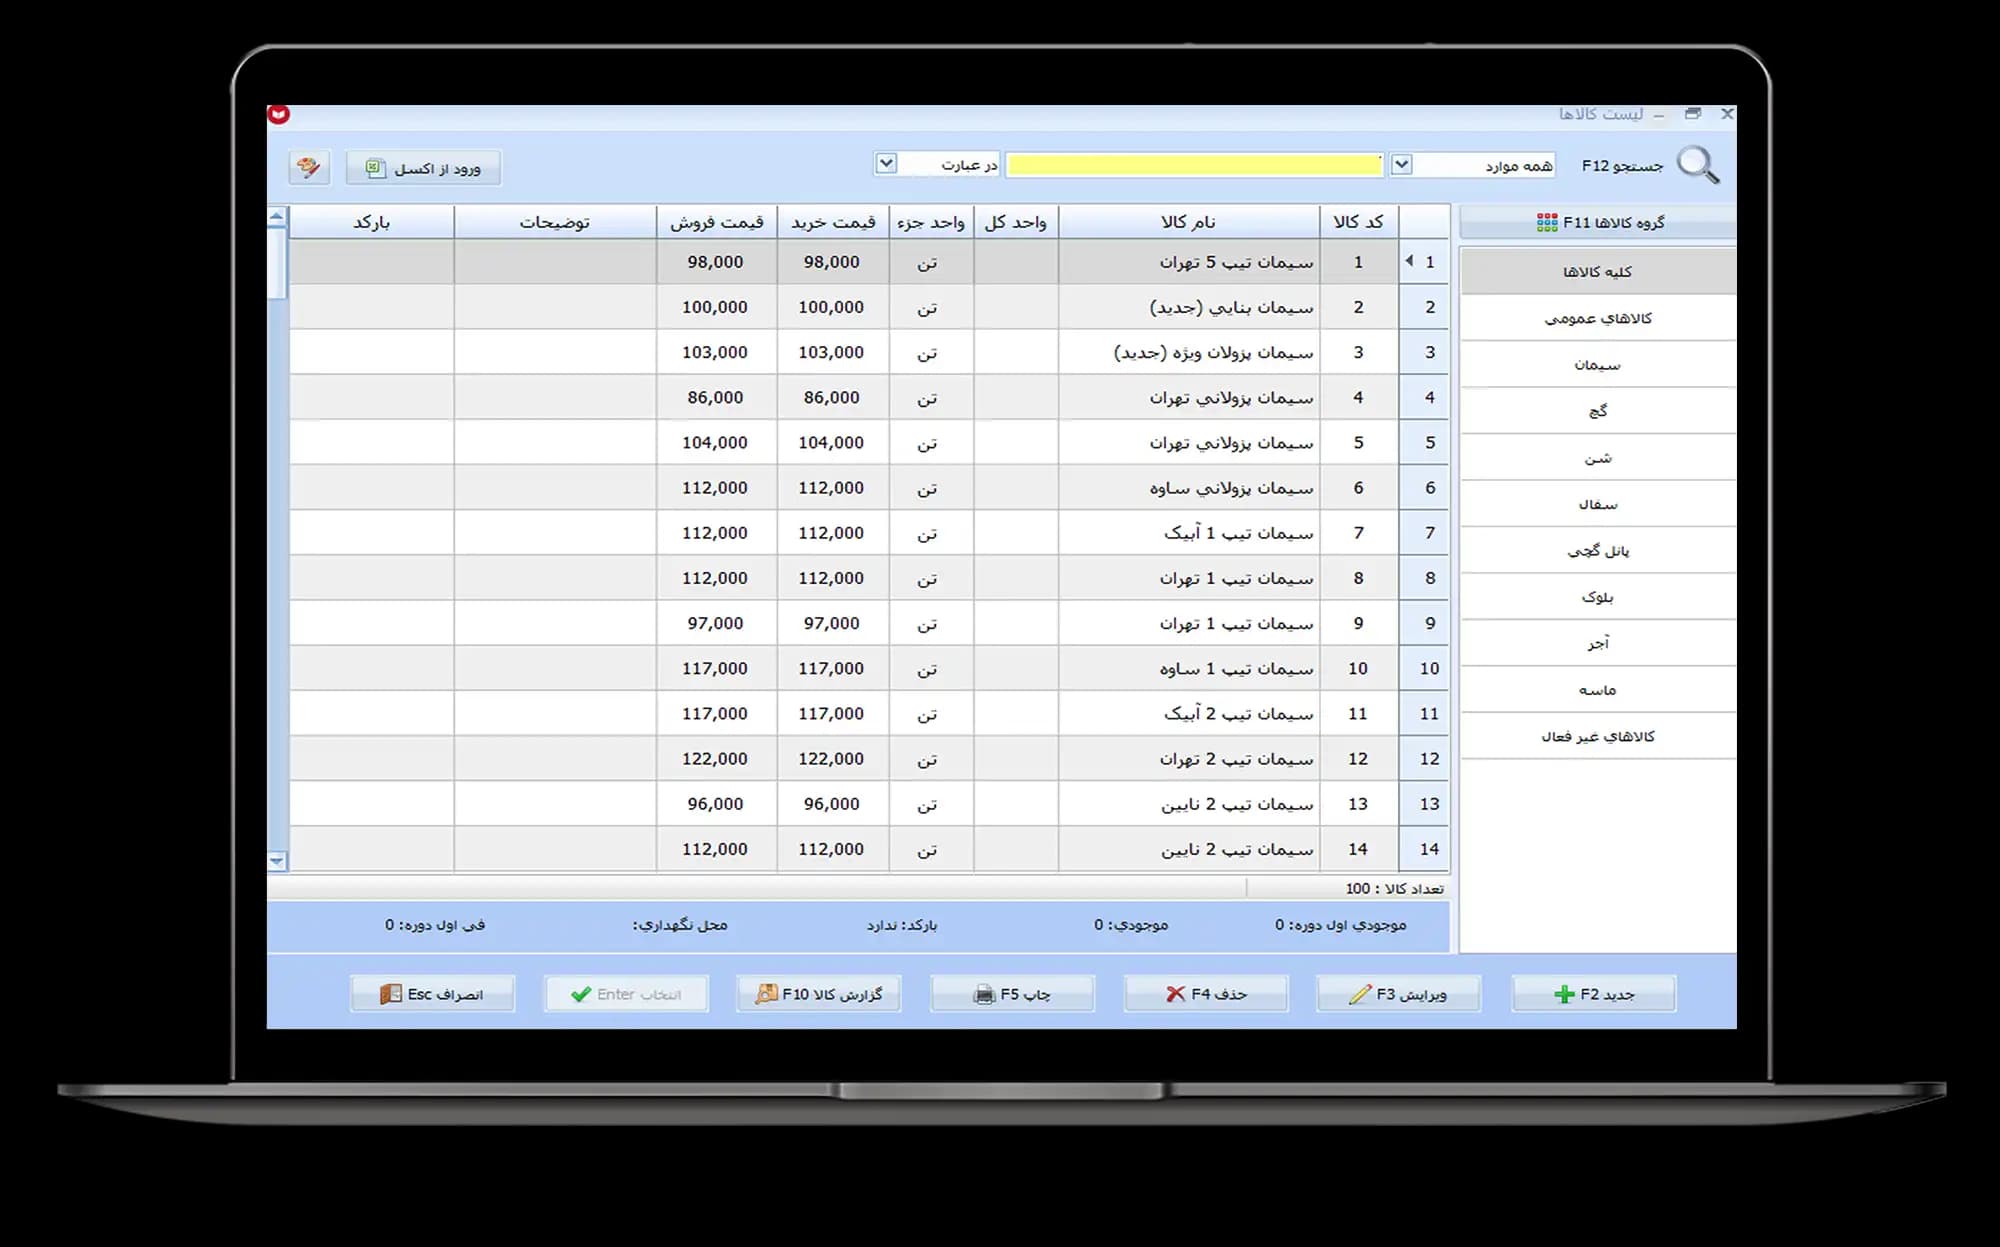Click the 'بارکد' column header
2000x1247 pixels.
371,222
